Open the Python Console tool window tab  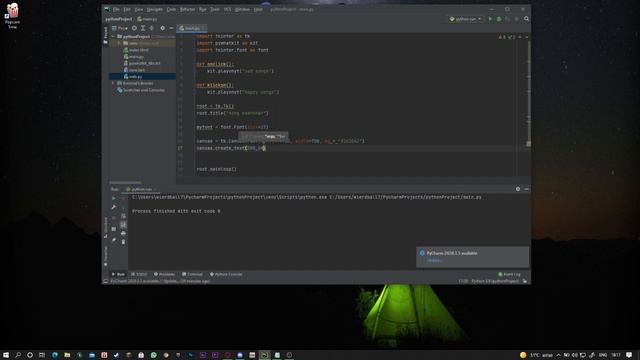click(x=226, y=274)
